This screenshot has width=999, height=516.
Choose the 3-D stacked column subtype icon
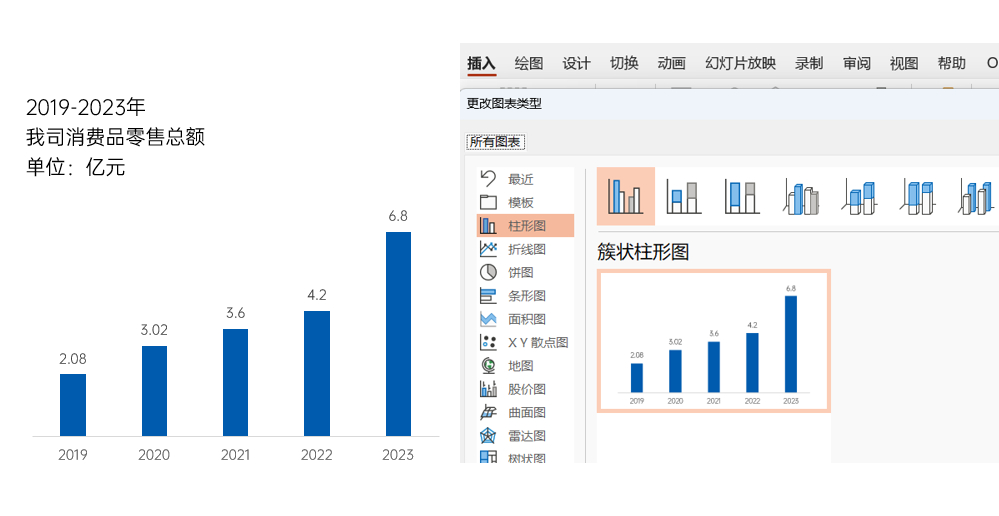859,196
